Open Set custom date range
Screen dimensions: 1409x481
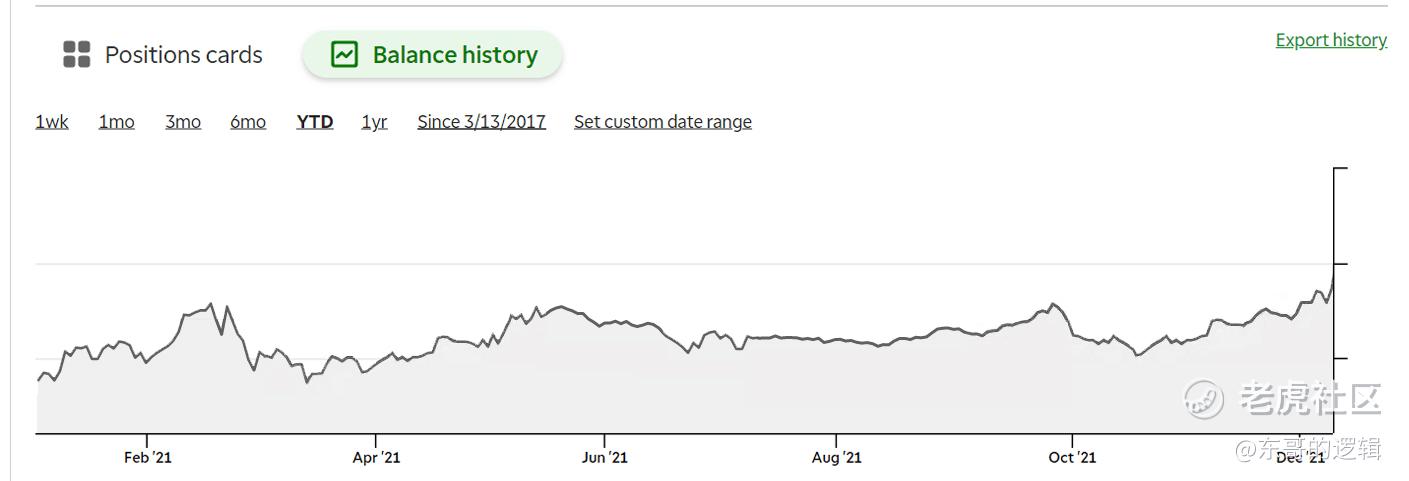click(663, 122)
